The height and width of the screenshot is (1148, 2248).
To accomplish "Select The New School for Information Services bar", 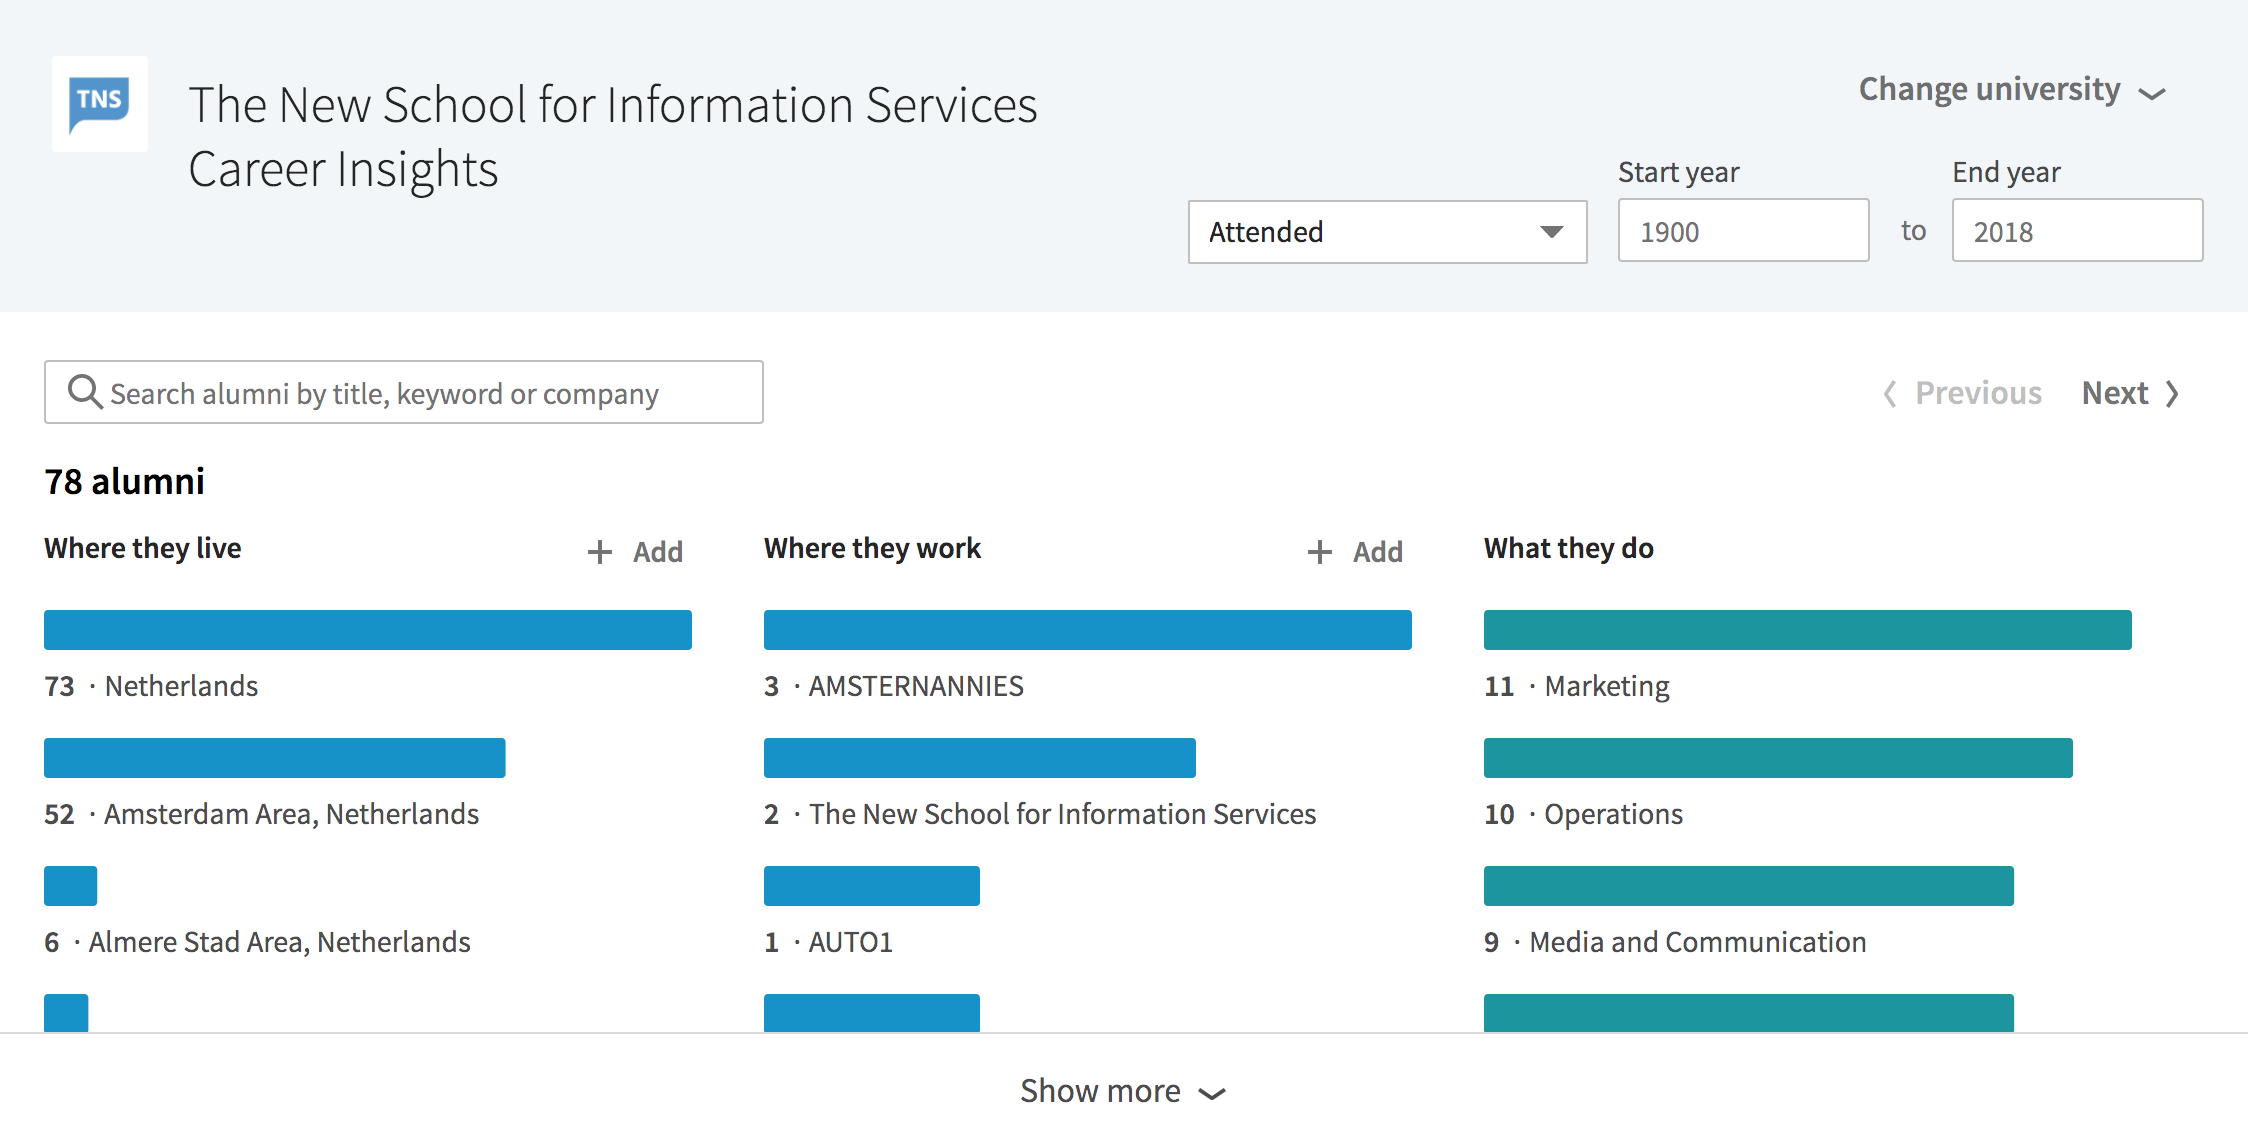I will click(x=980, y=758).
